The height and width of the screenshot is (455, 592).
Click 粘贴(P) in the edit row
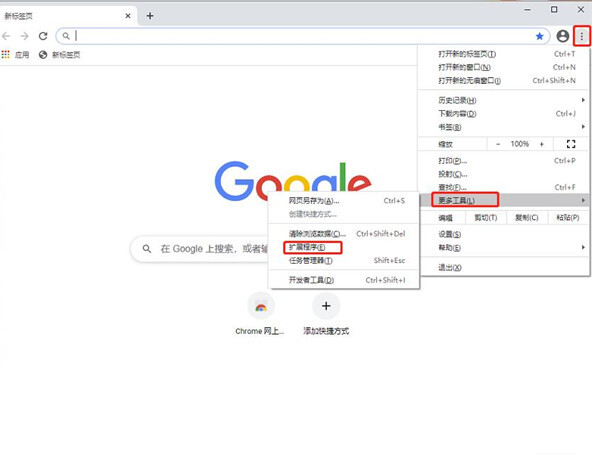click(568, 218)
